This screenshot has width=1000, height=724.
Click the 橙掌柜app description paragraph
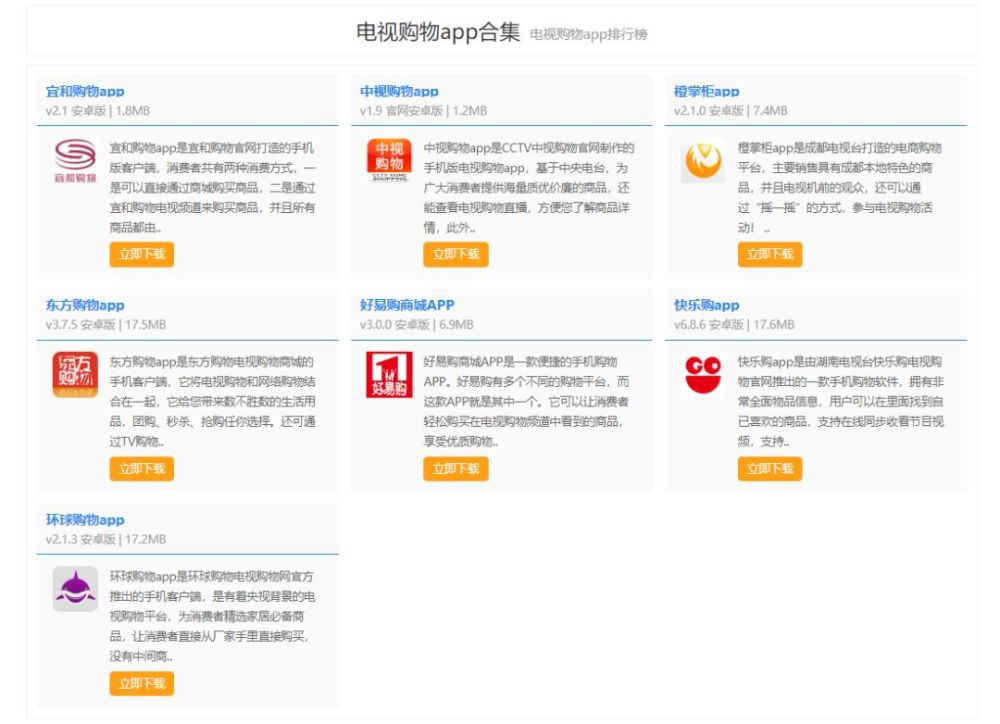click(839, 188)
